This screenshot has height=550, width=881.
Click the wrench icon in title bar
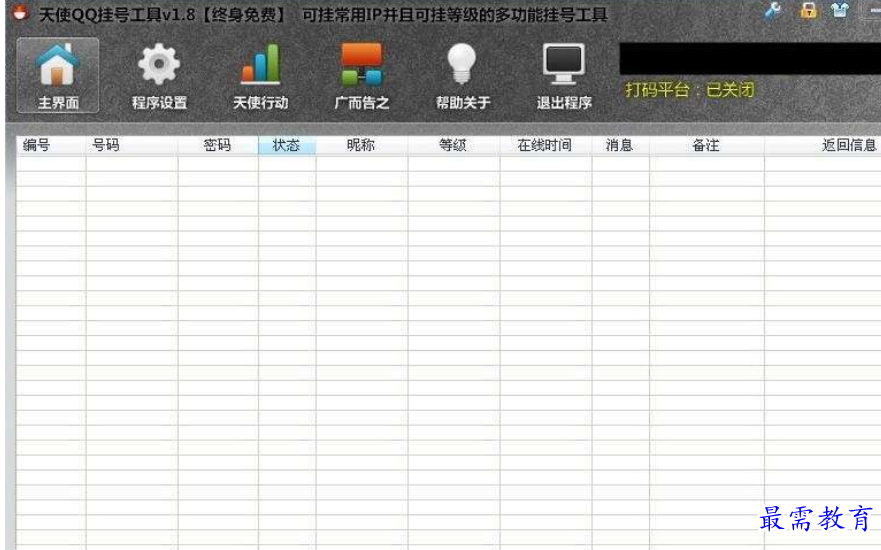coord(774,10)
